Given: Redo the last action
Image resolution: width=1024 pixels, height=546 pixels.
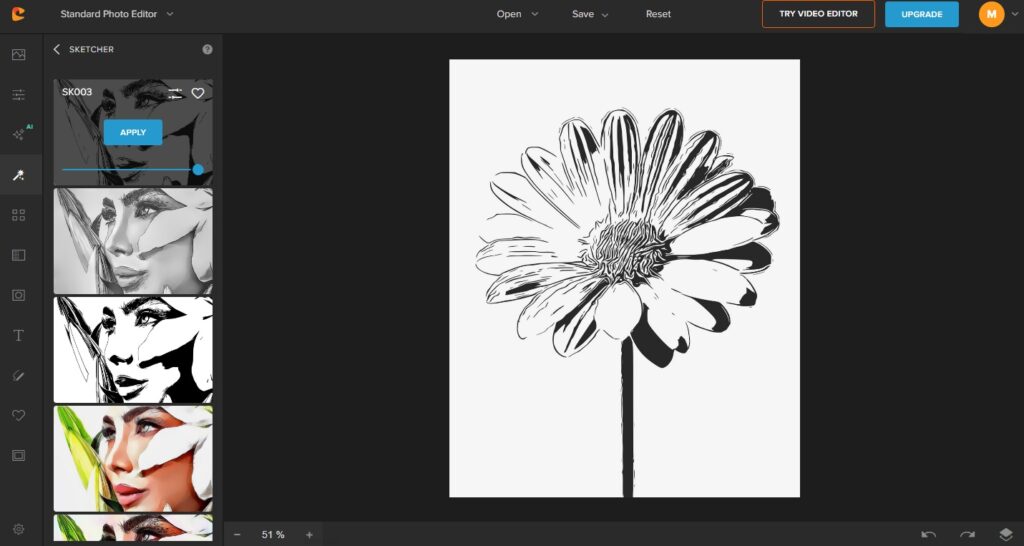Looking at the screenshot, I should click(x=967, y=535).
